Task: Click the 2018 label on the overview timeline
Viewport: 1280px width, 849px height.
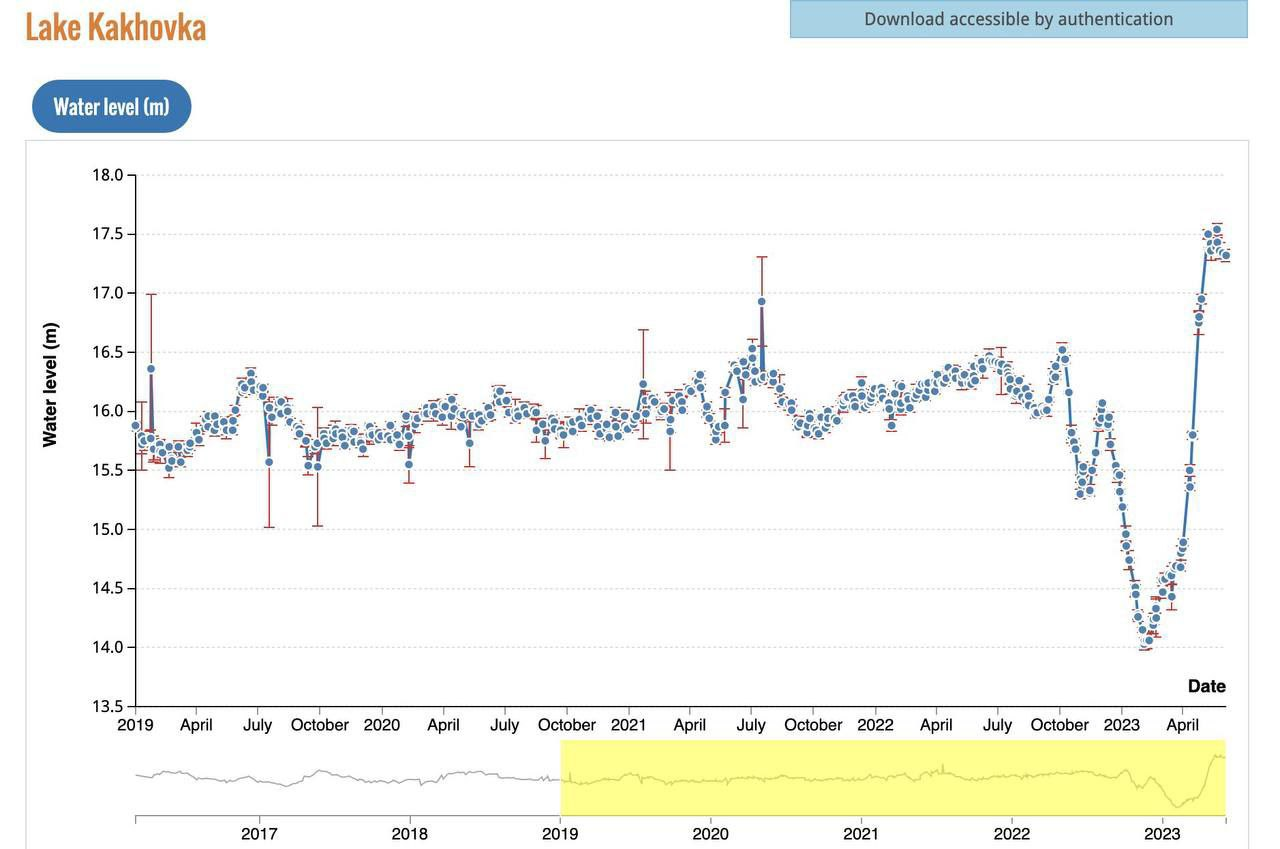Action: [409, 834]
